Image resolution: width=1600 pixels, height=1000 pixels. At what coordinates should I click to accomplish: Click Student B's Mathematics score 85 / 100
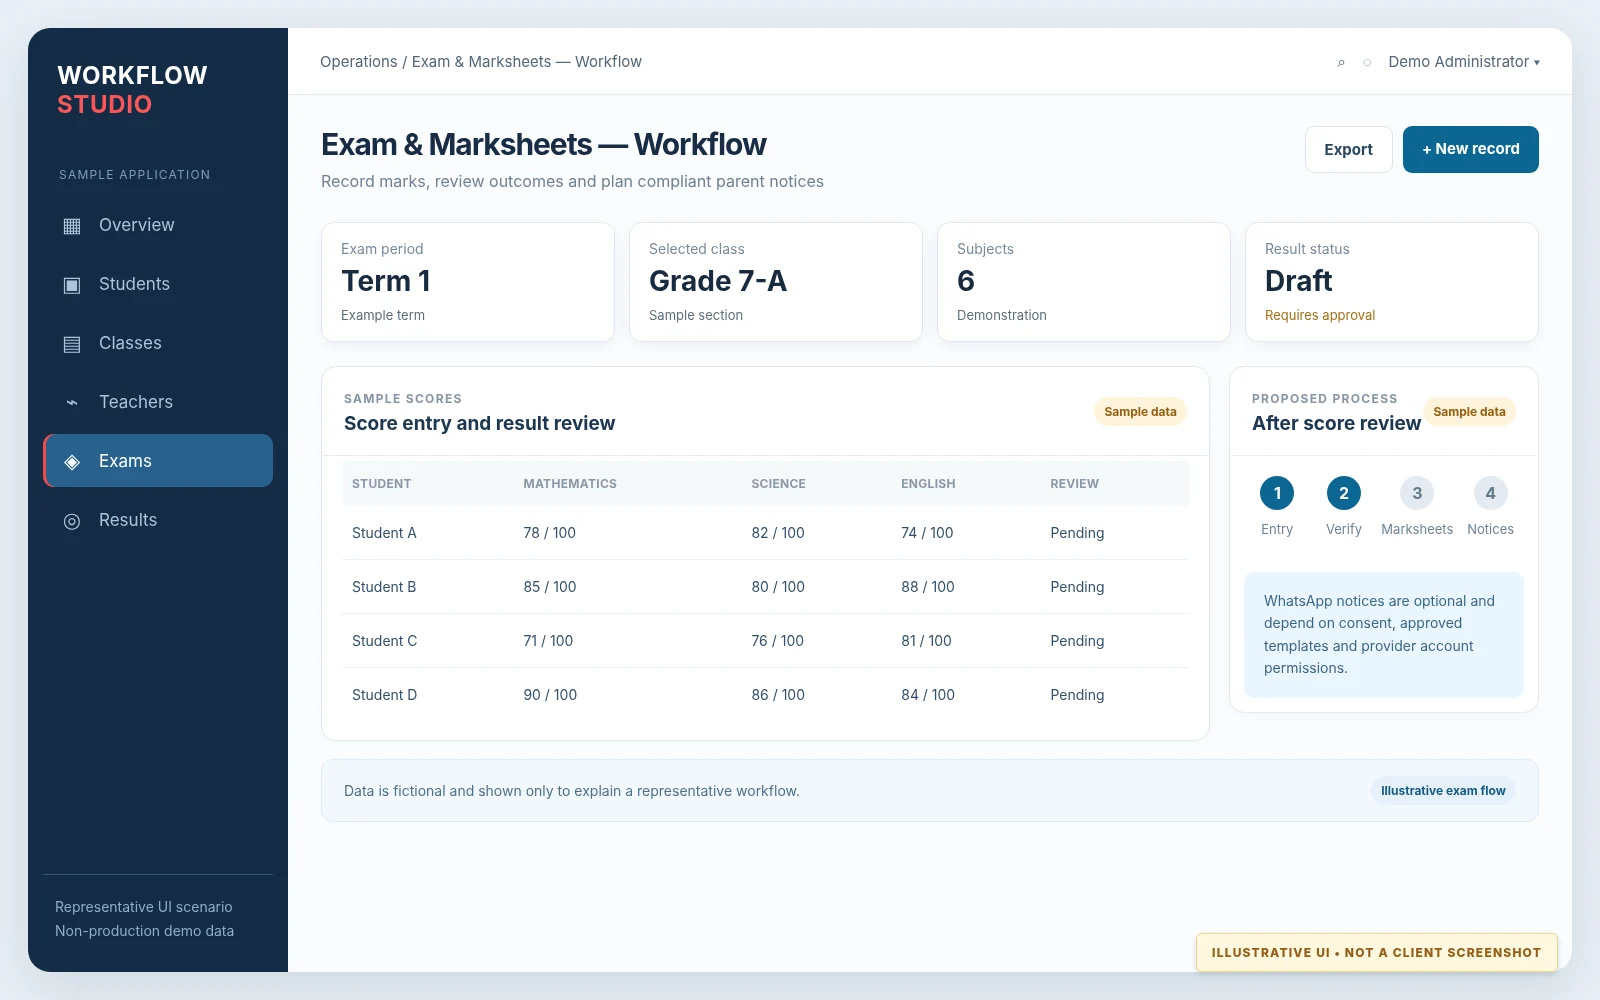(x=549, y=587)
